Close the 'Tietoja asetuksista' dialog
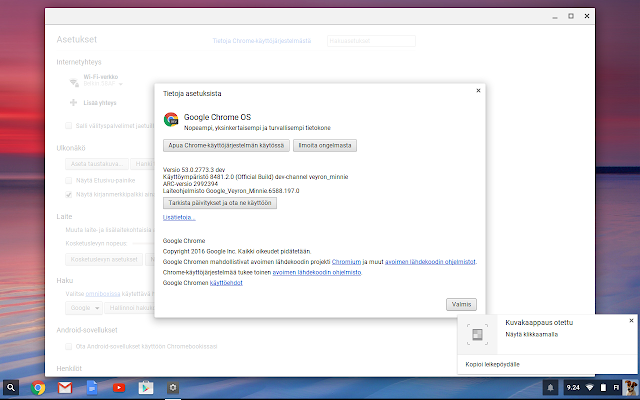The width and height of the screenshot is (640, 400). click(x=479, y=90)
